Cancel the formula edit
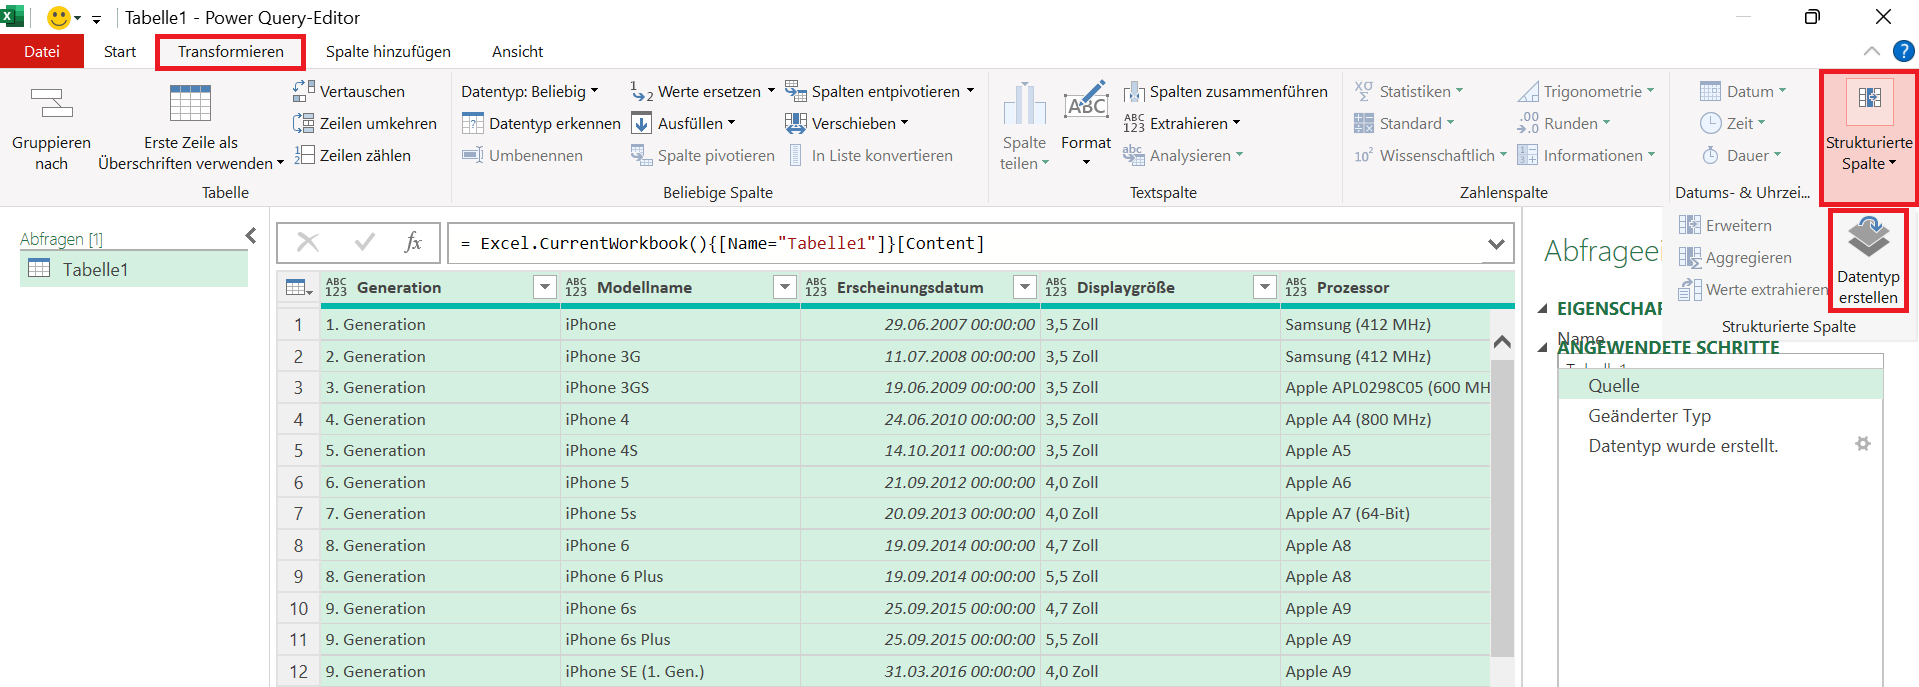Viewport: 1919px width, 687px height. pos(308,242)
